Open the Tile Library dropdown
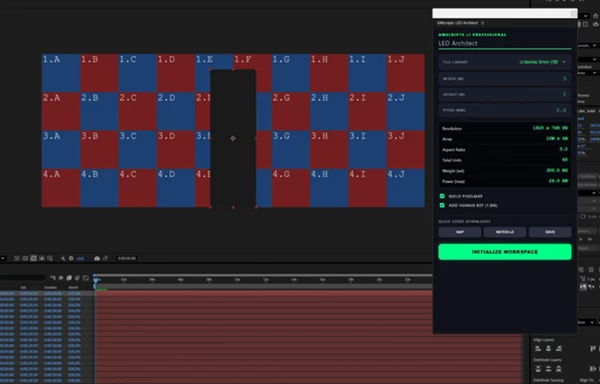 pyautogui.click(x=505, y=62)
